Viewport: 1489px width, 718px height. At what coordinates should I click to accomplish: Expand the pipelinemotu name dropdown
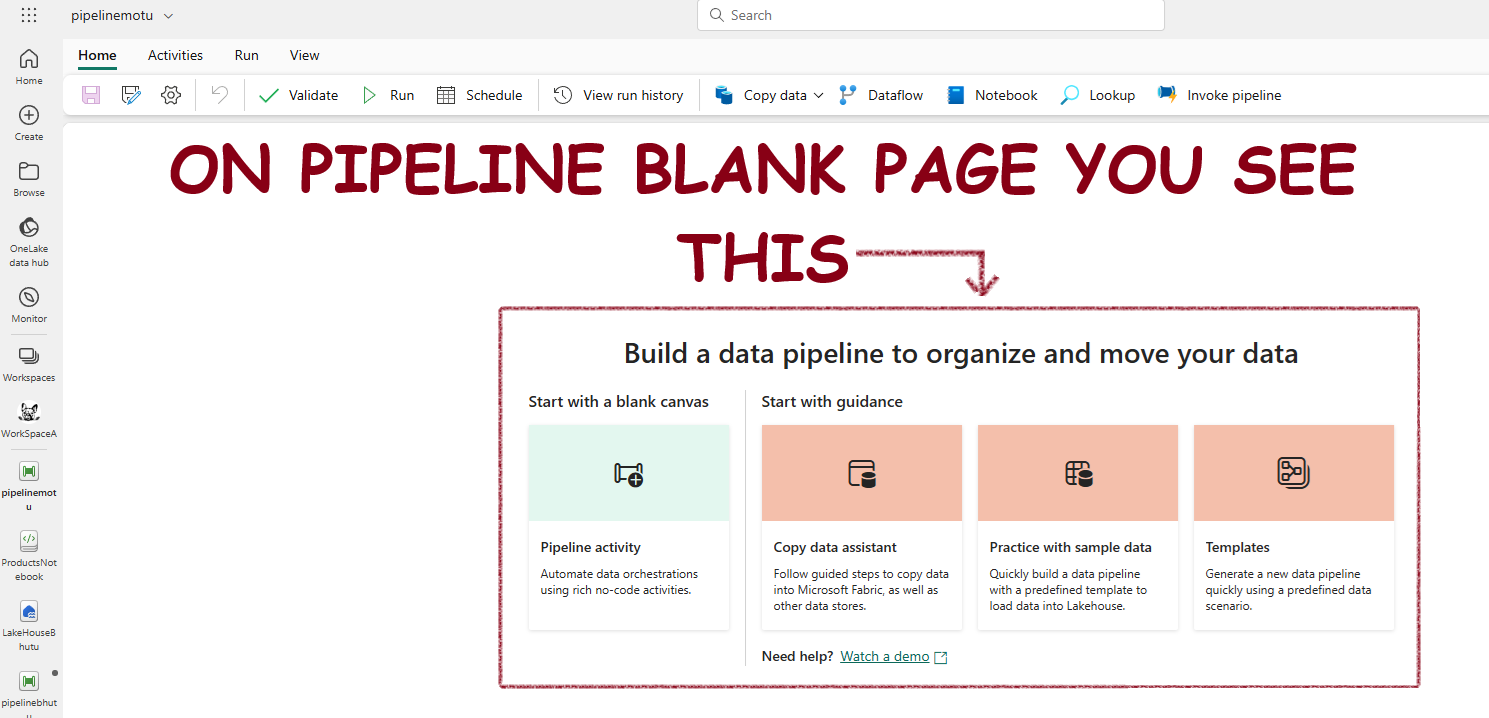click(x=168, y=16)
